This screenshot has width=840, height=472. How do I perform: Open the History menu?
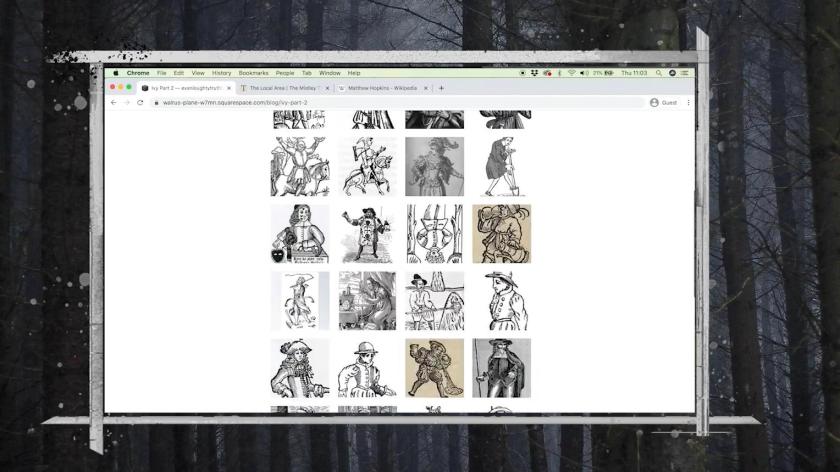[x=221, y=73]
